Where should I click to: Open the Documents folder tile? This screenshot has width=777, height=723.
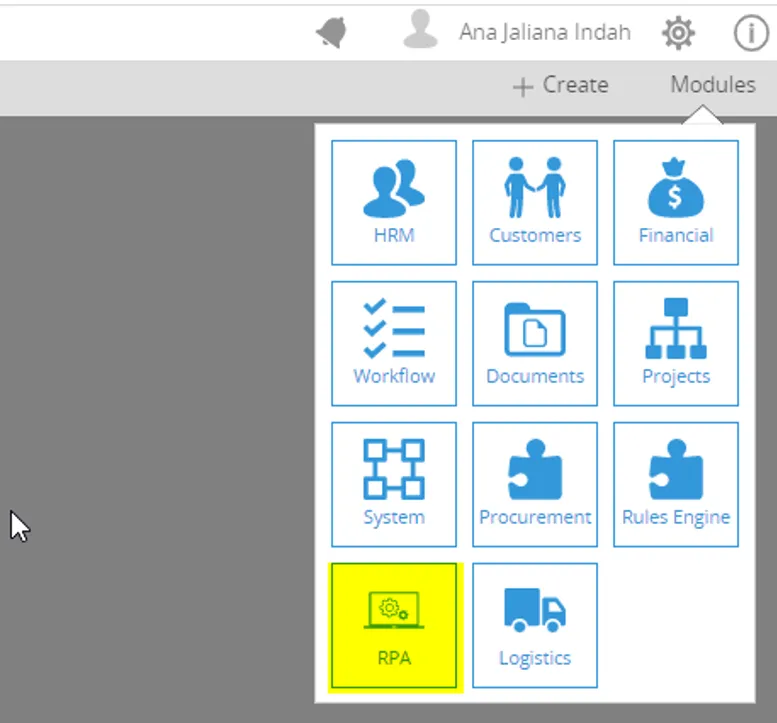534,343
